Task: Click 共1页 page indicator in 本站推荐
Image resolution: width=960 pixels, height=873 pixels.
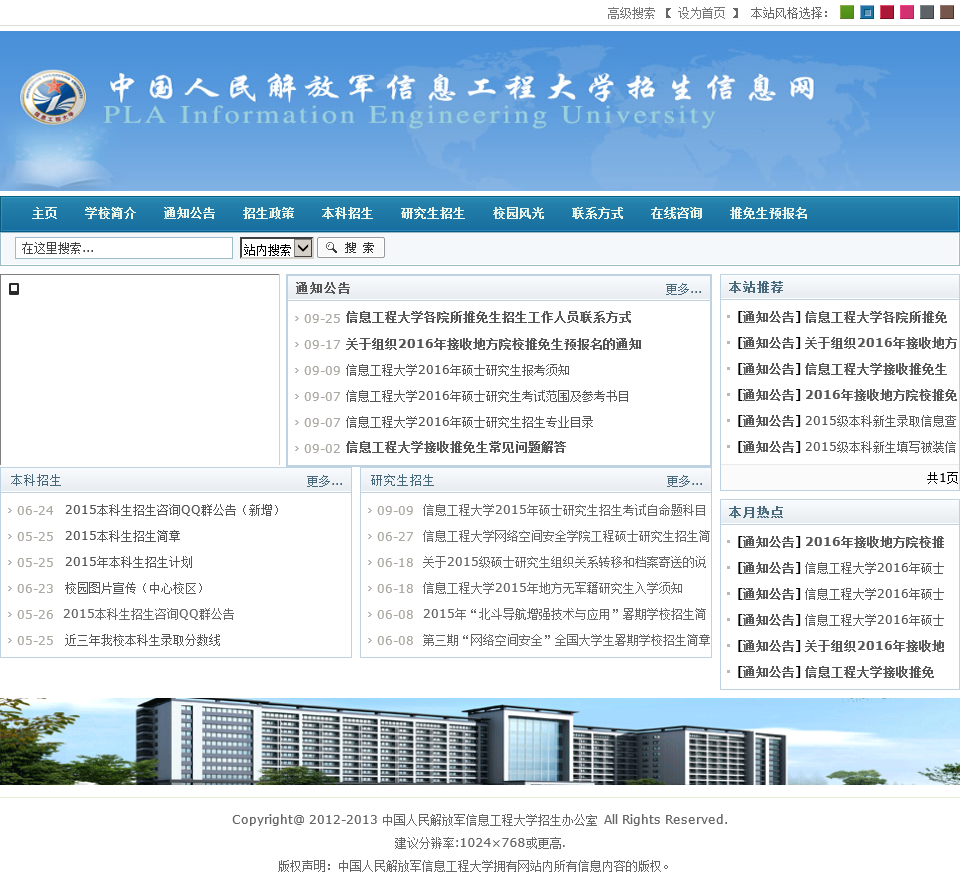Action: point(942,478)
